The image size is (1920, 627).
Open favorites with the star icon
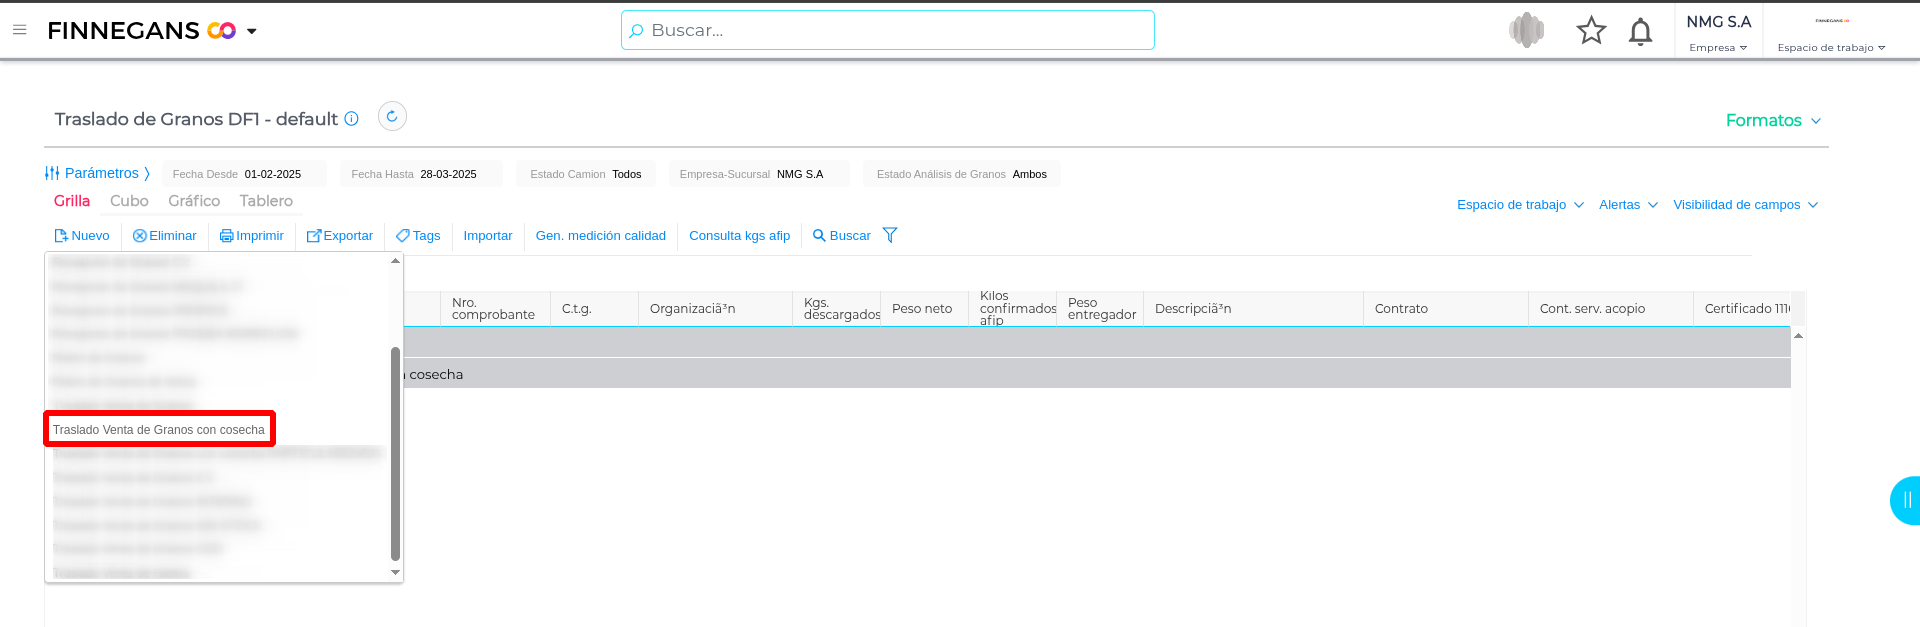pos(1591,31)
